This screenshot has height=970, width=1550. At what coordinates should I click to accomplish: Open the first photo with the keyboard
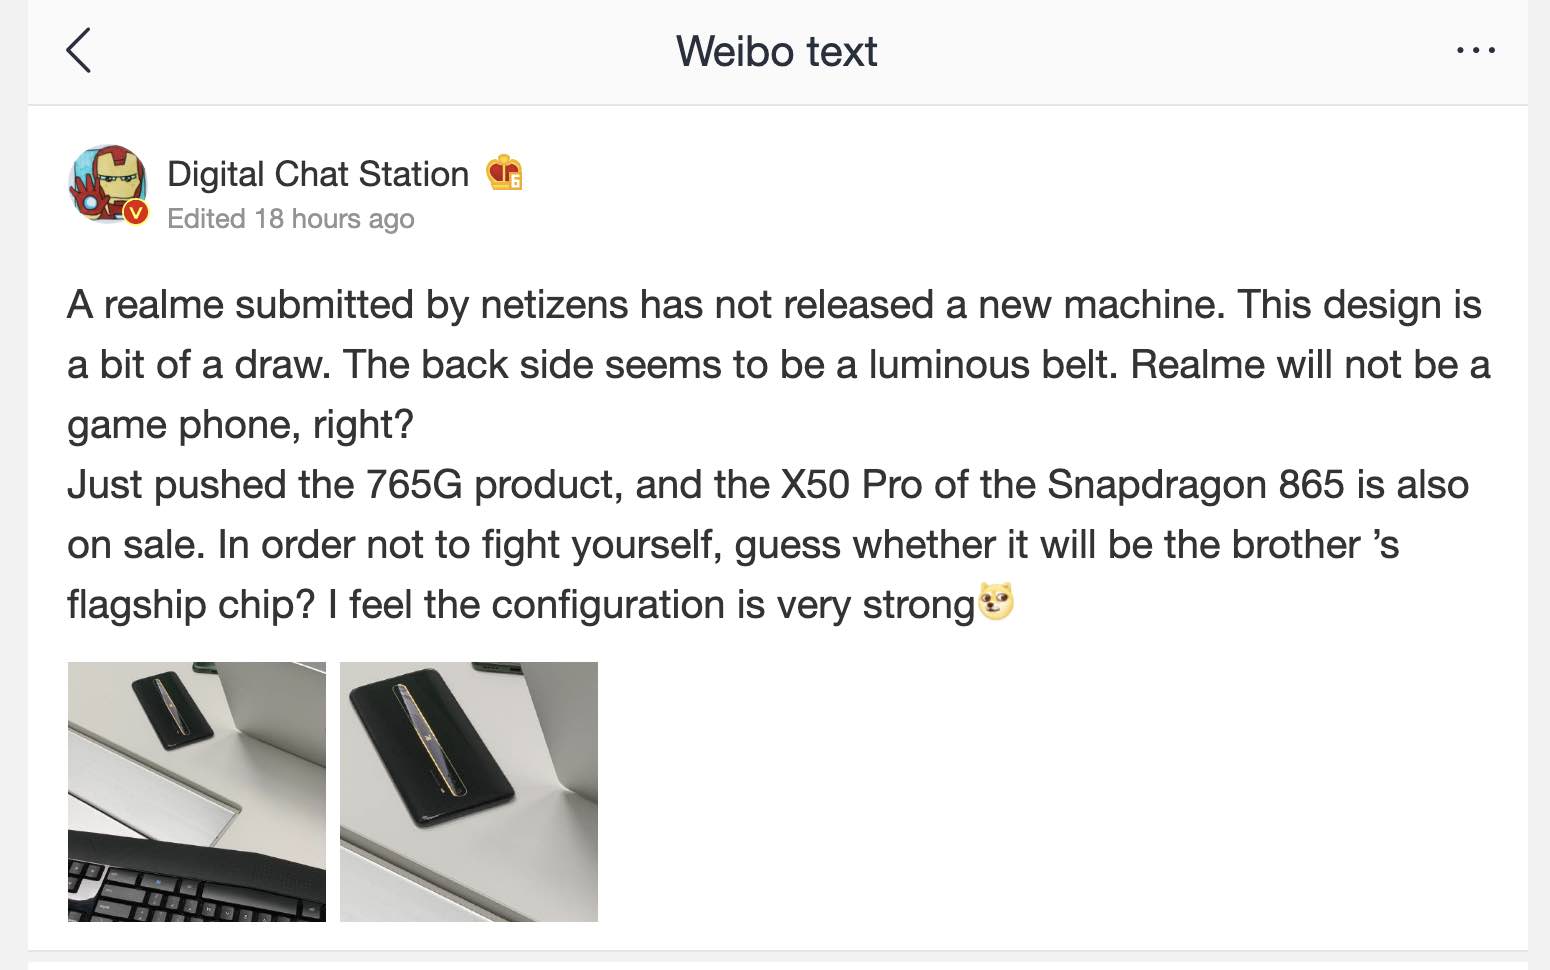[197, 791]
